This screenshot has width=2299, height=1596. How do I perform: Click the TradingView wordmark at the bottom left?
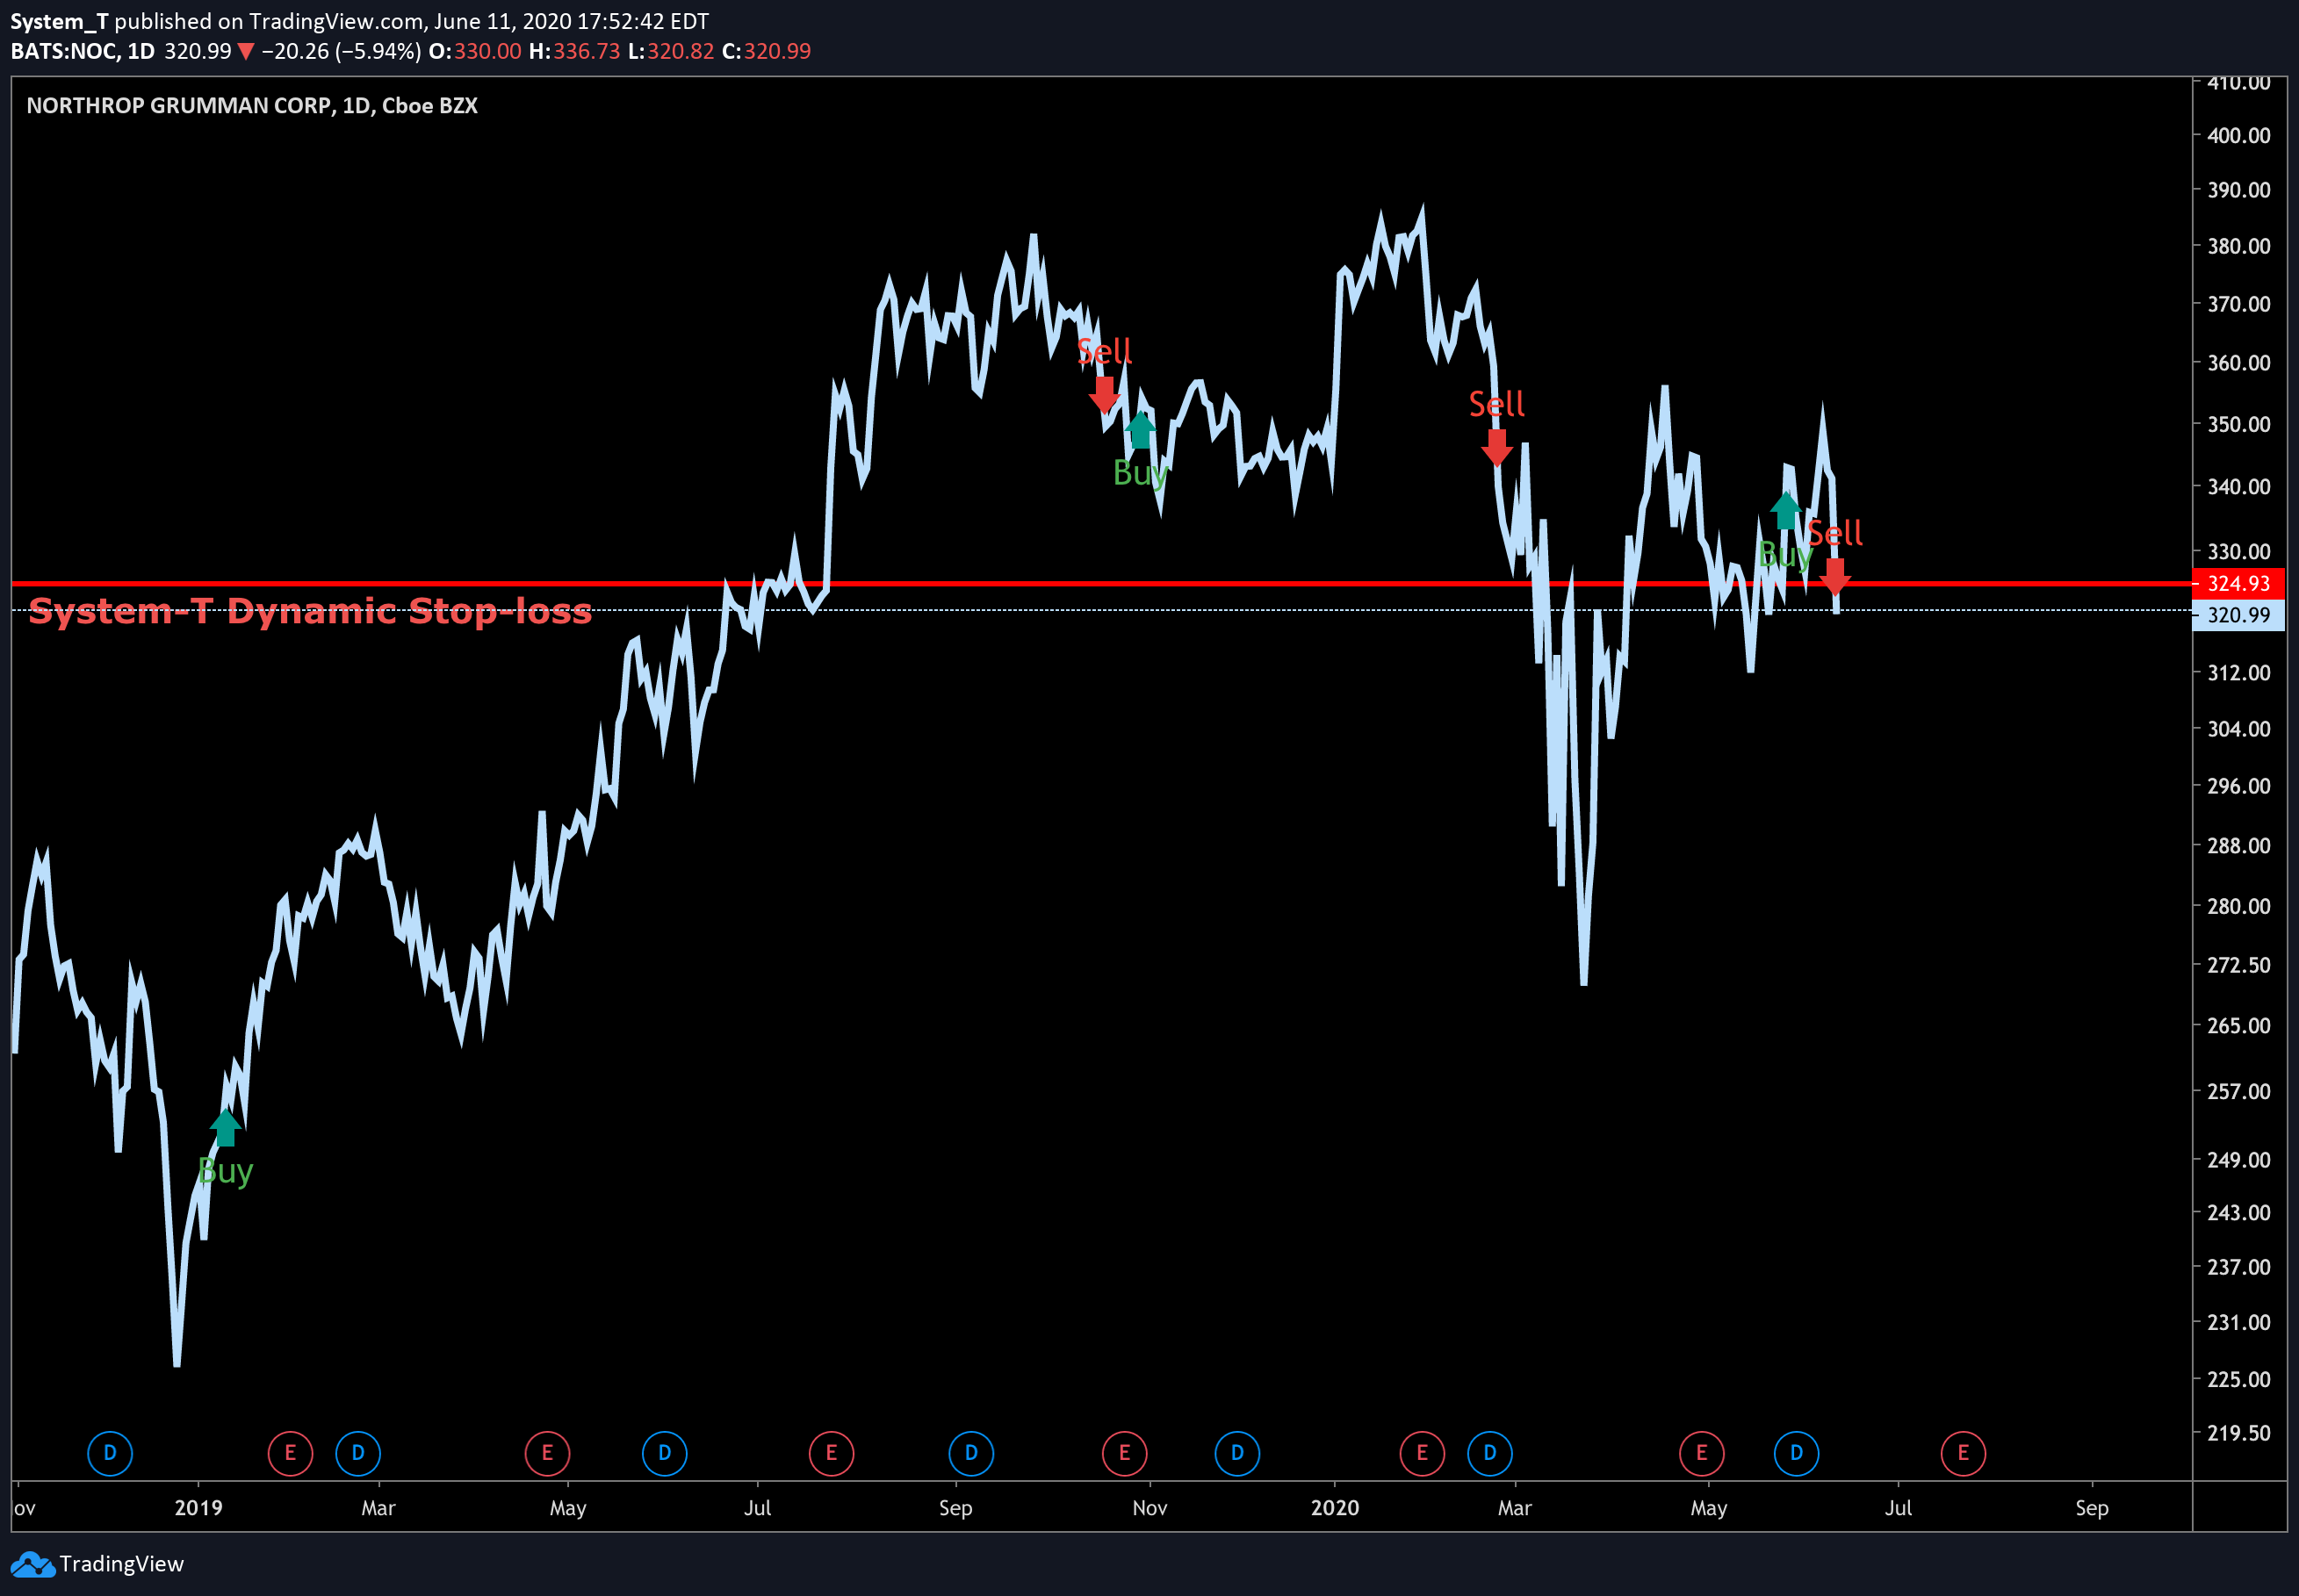(121, 1564)
